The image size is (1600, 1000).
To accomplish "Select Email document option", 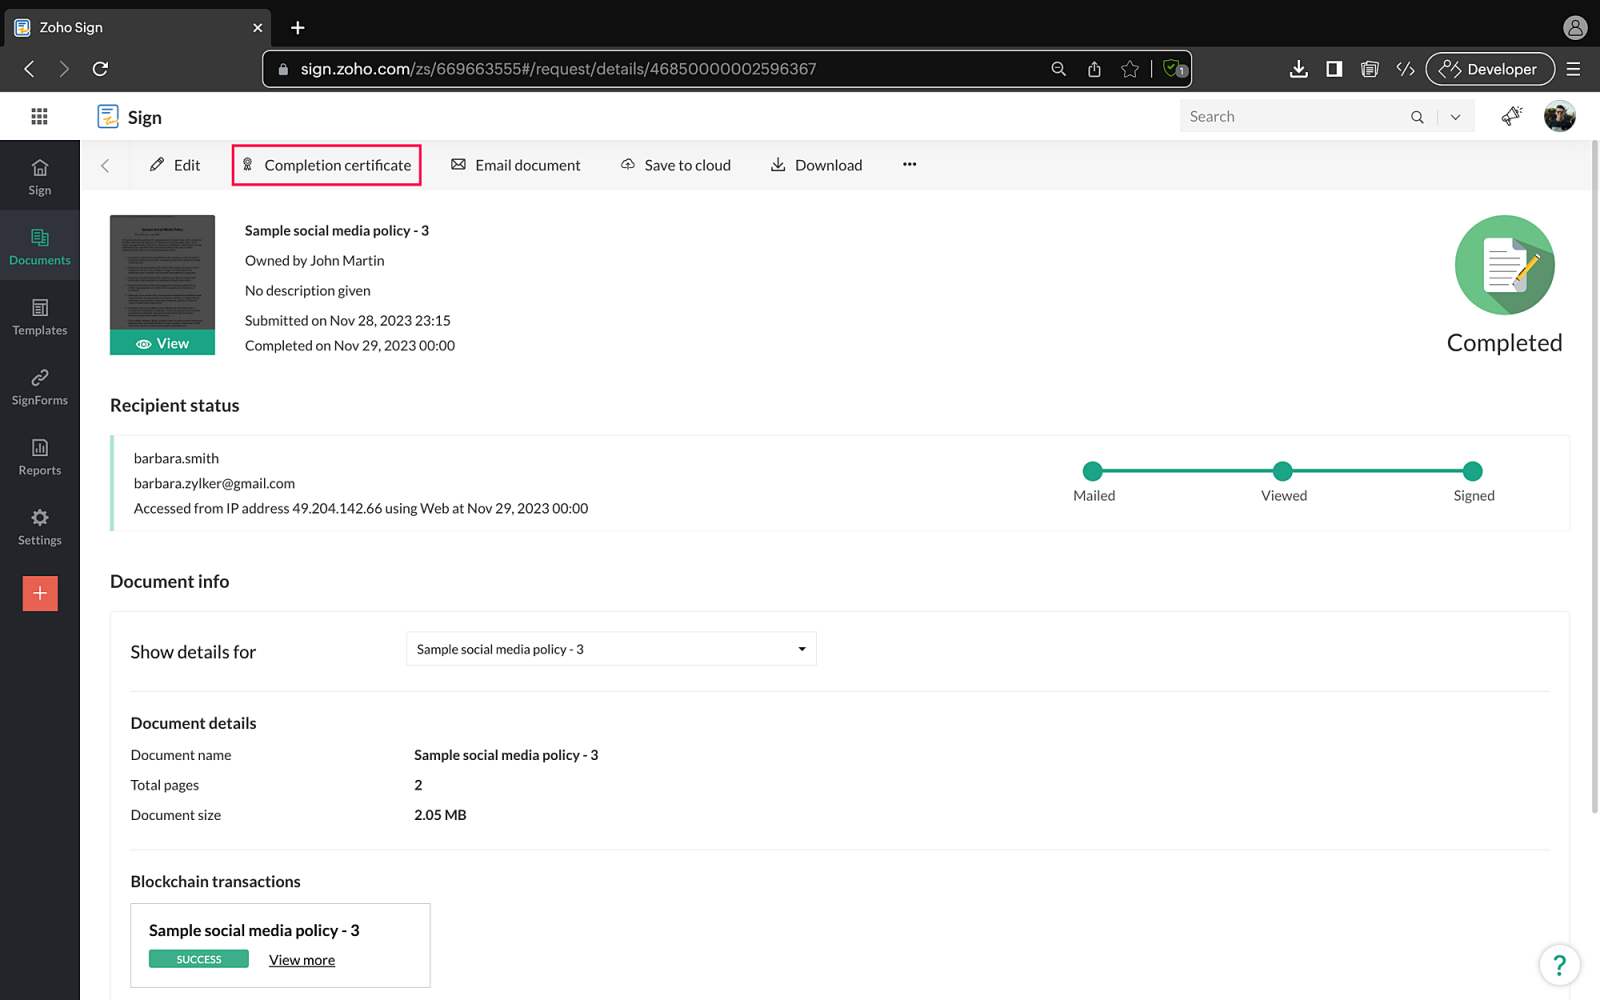I will pyautogui.click(x=515, y=165).
